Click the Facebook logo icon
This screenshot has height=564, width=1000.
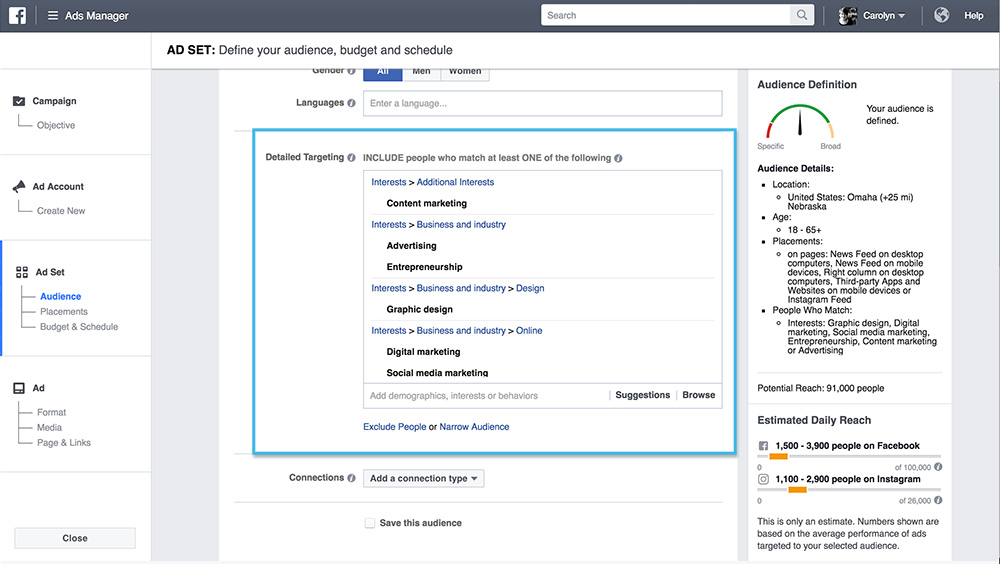pyautogui.click(x=17, y=15)
